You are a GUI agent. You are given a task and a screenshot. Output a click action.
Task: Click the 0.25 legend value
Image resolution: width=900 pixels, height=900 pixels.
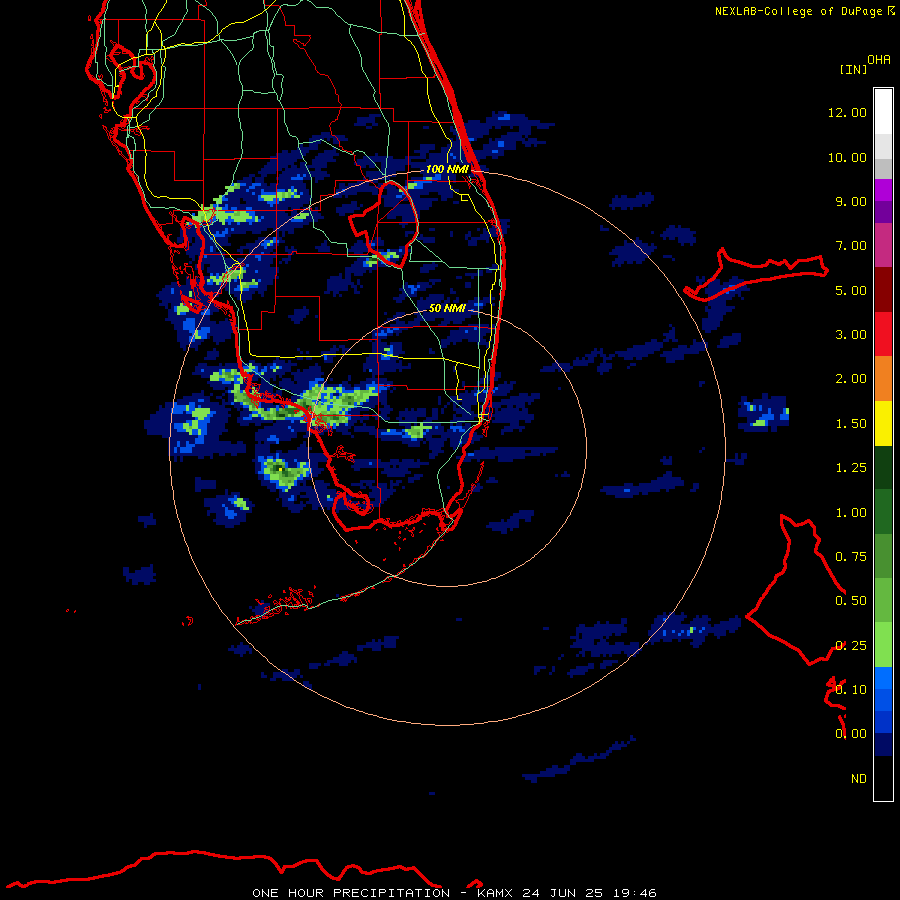[x=851, y=646]
